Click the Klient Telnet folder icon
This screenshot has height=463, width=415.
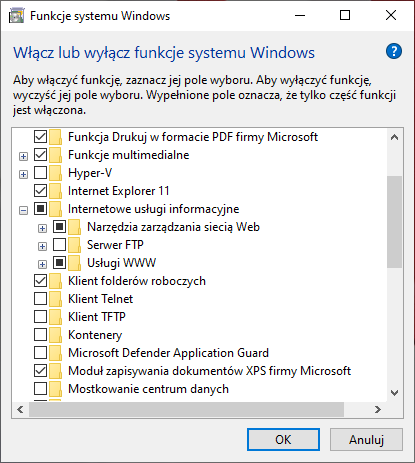[x=55, y=299]
